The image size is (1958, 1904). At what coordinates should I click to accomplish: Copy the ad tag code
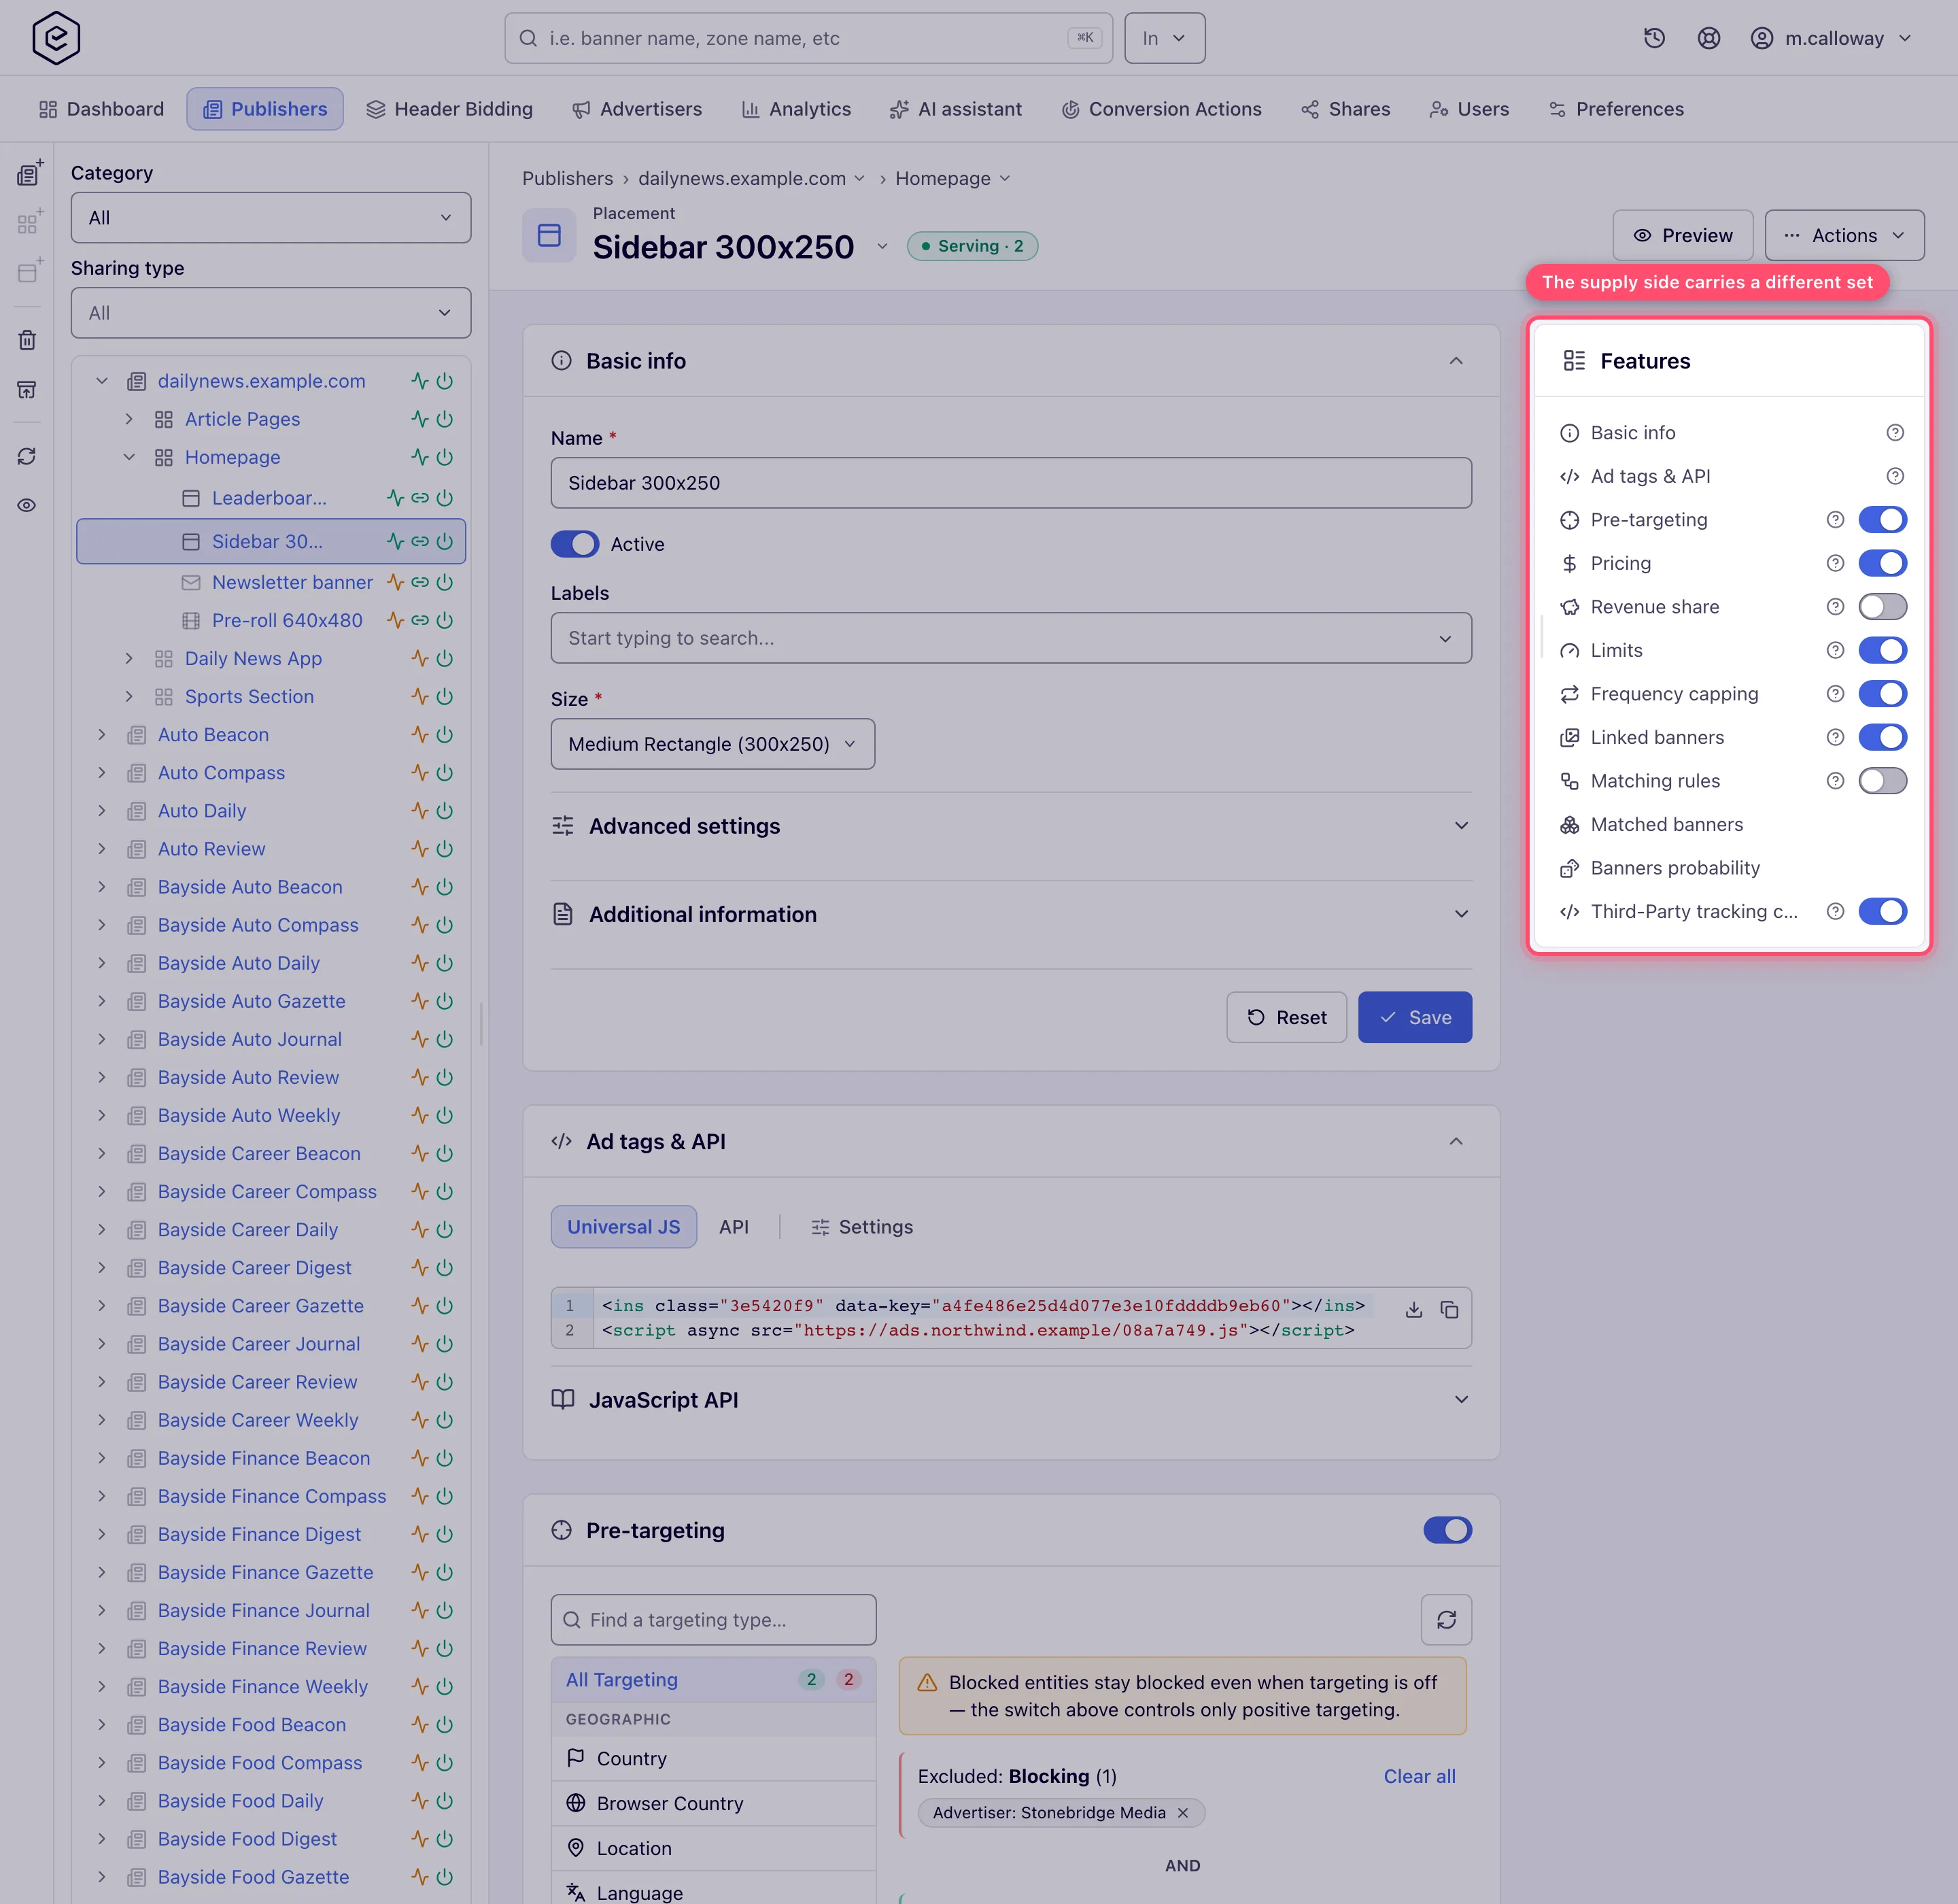[x=1449, y=1310]
